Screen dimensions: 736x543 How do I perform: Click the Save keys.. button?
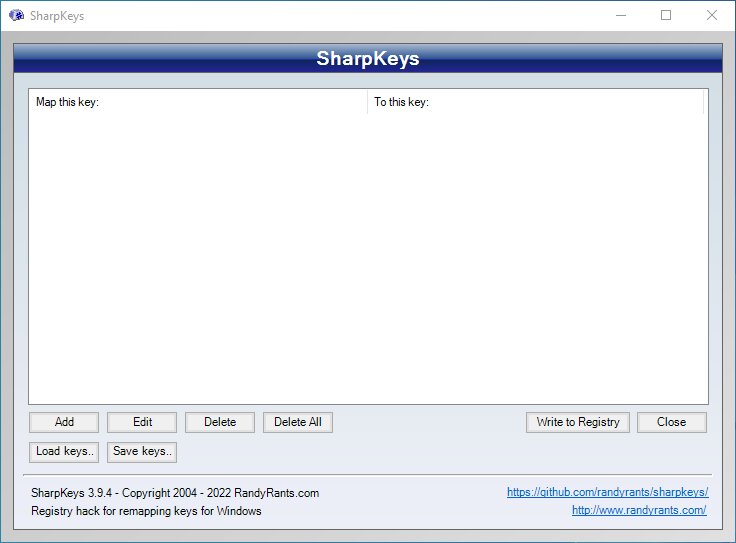142,451
